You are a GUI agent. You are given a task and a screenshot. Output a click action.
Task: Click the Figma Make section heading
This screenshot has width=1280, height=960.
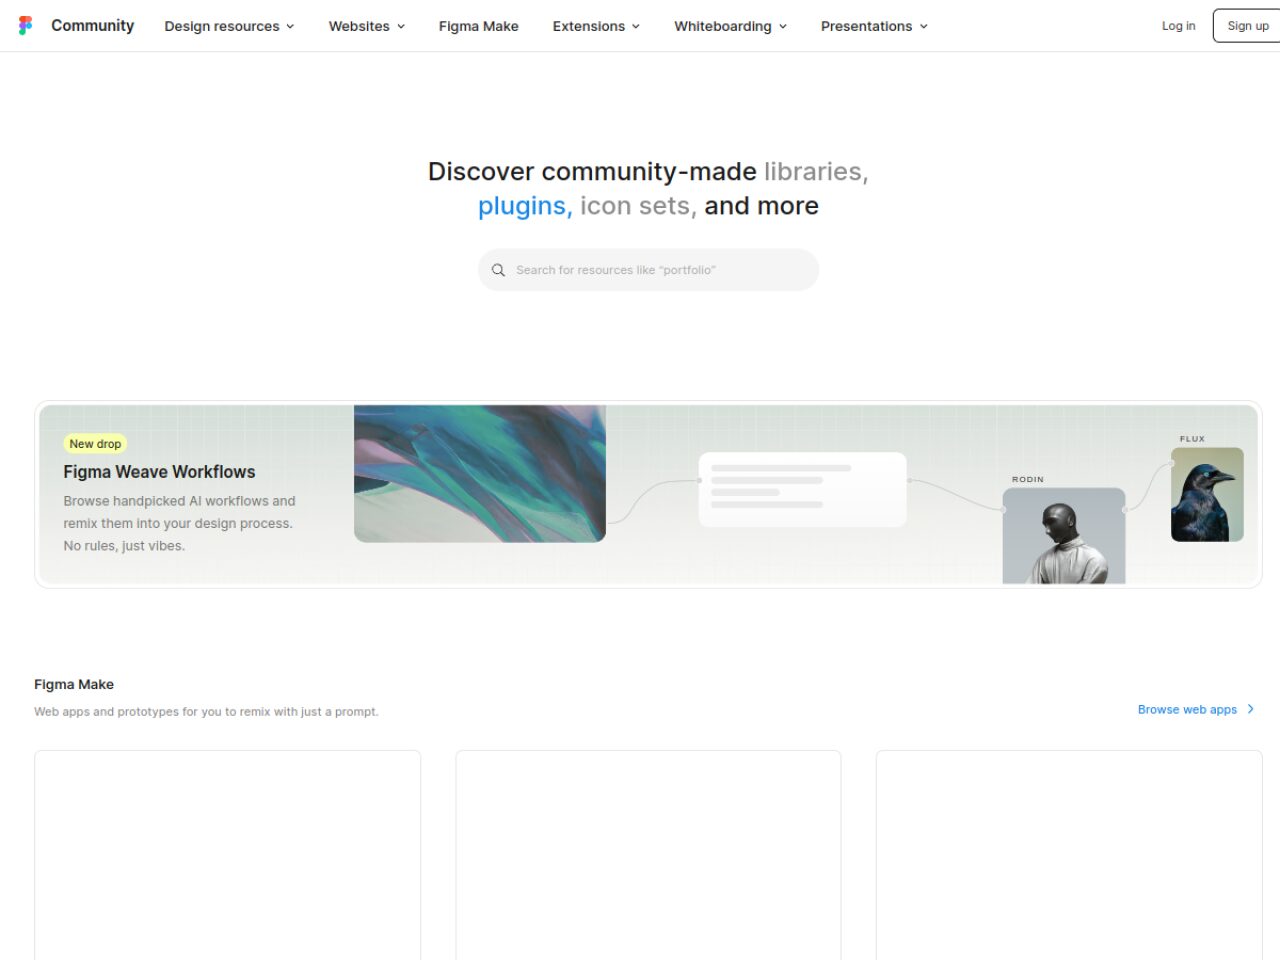click(74, 684)
